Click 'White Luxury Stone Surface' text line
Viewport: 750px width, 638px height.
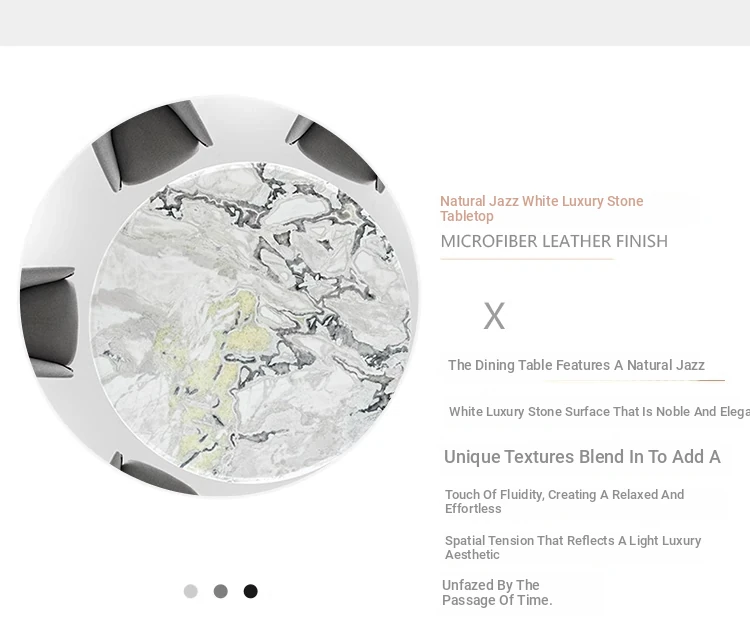tap(599, 411)
